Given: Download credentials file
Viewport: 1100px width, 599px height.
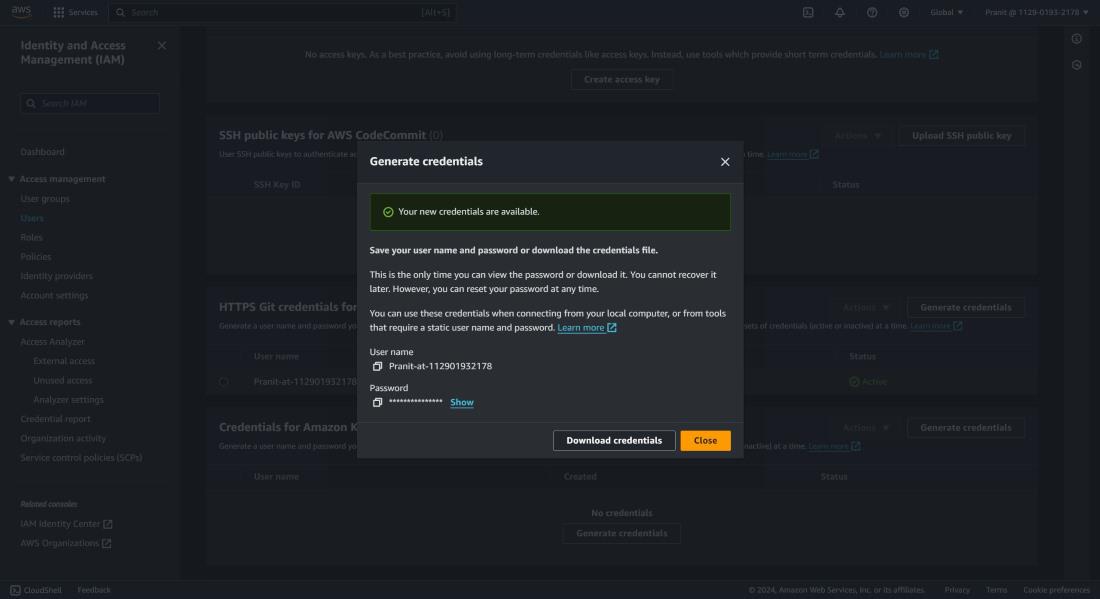Looking at the screenshot, I should [x=614, y=440].
